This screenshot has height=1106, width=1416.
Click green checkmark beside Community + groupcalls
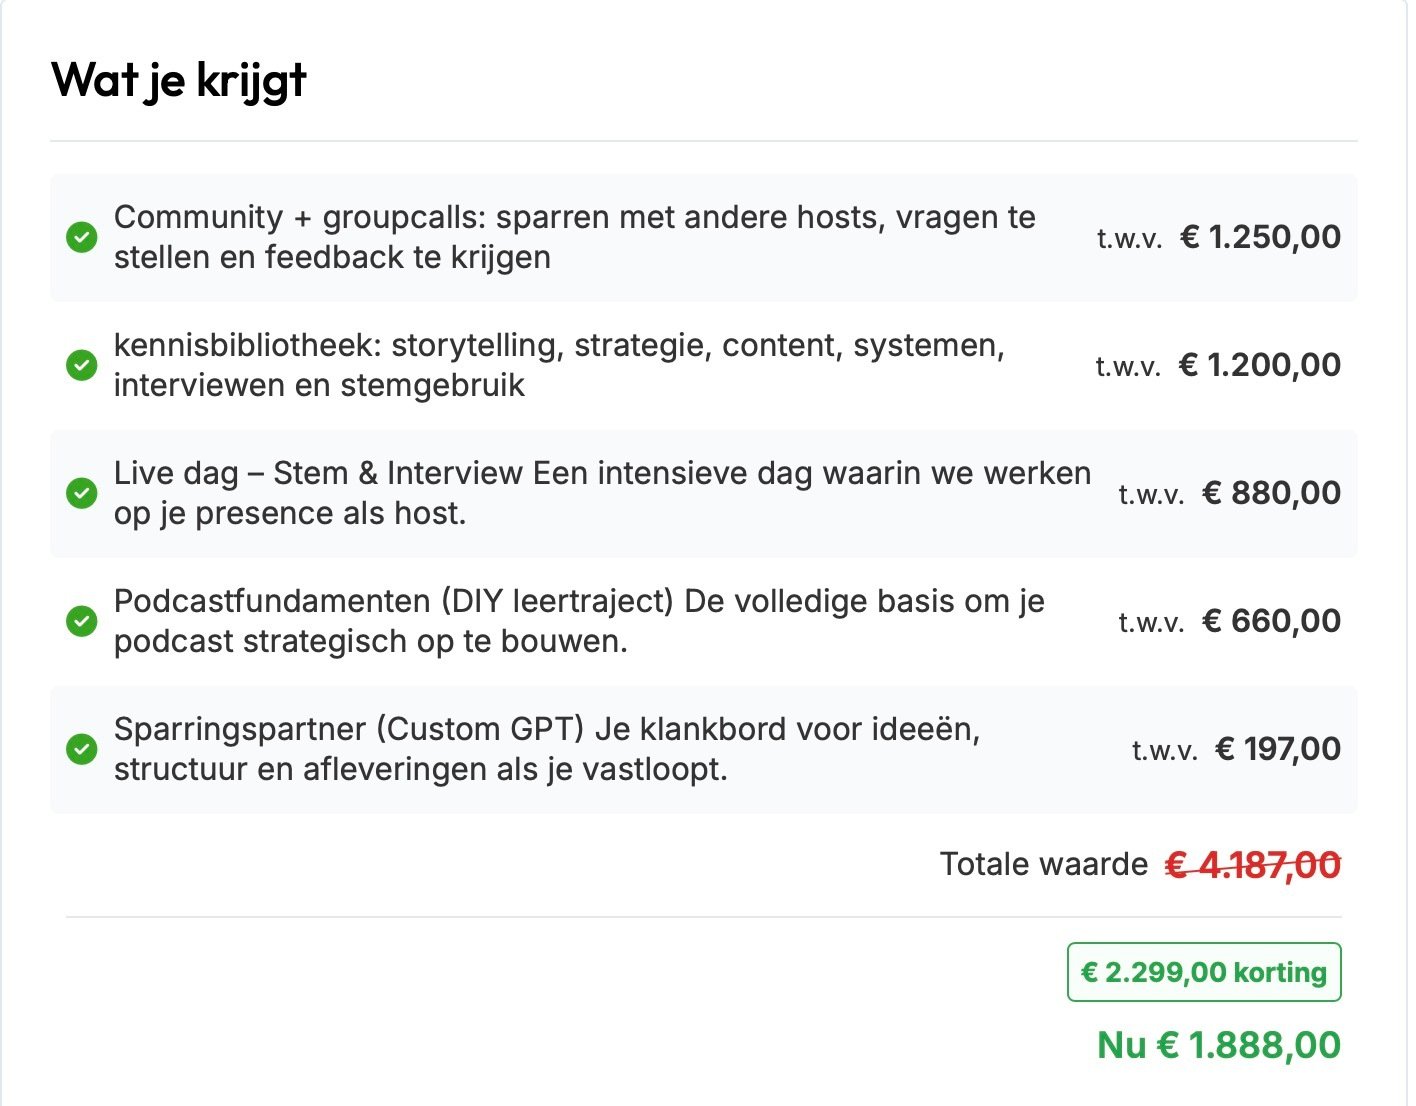[x=81, y=237]
